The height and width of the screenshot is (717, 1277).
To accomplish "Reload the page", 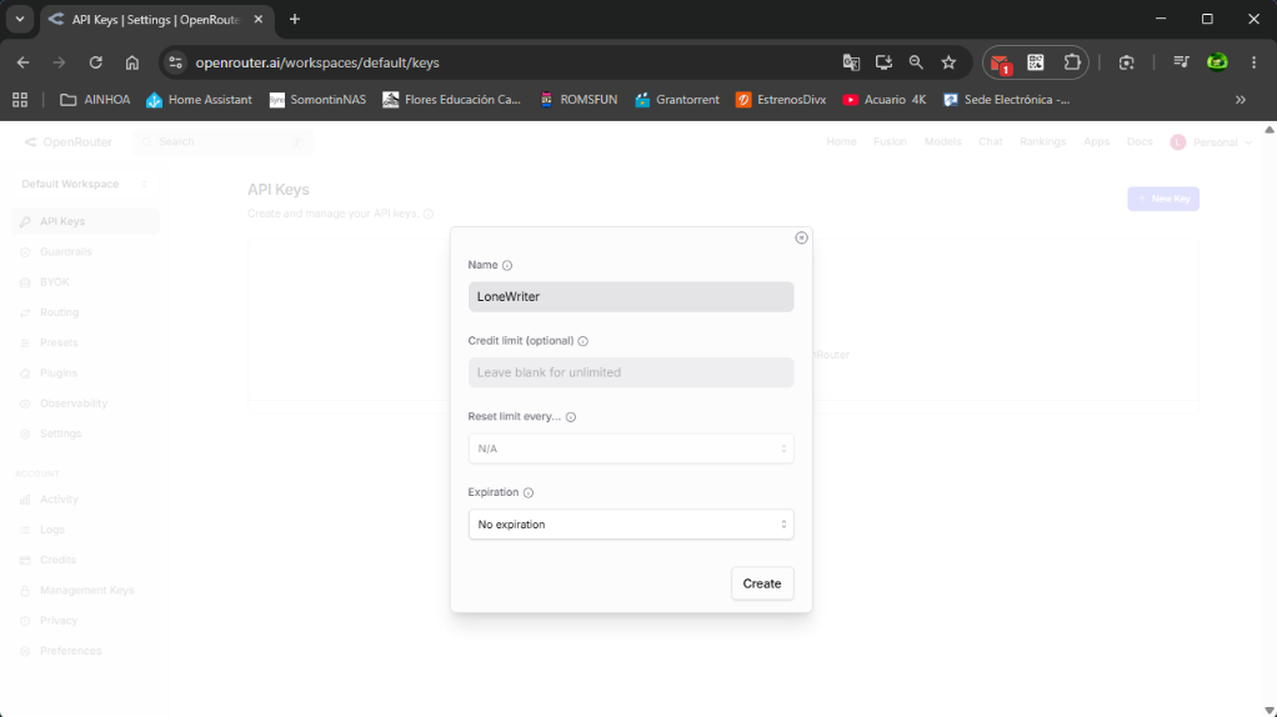I will click(x=96, y=62).
